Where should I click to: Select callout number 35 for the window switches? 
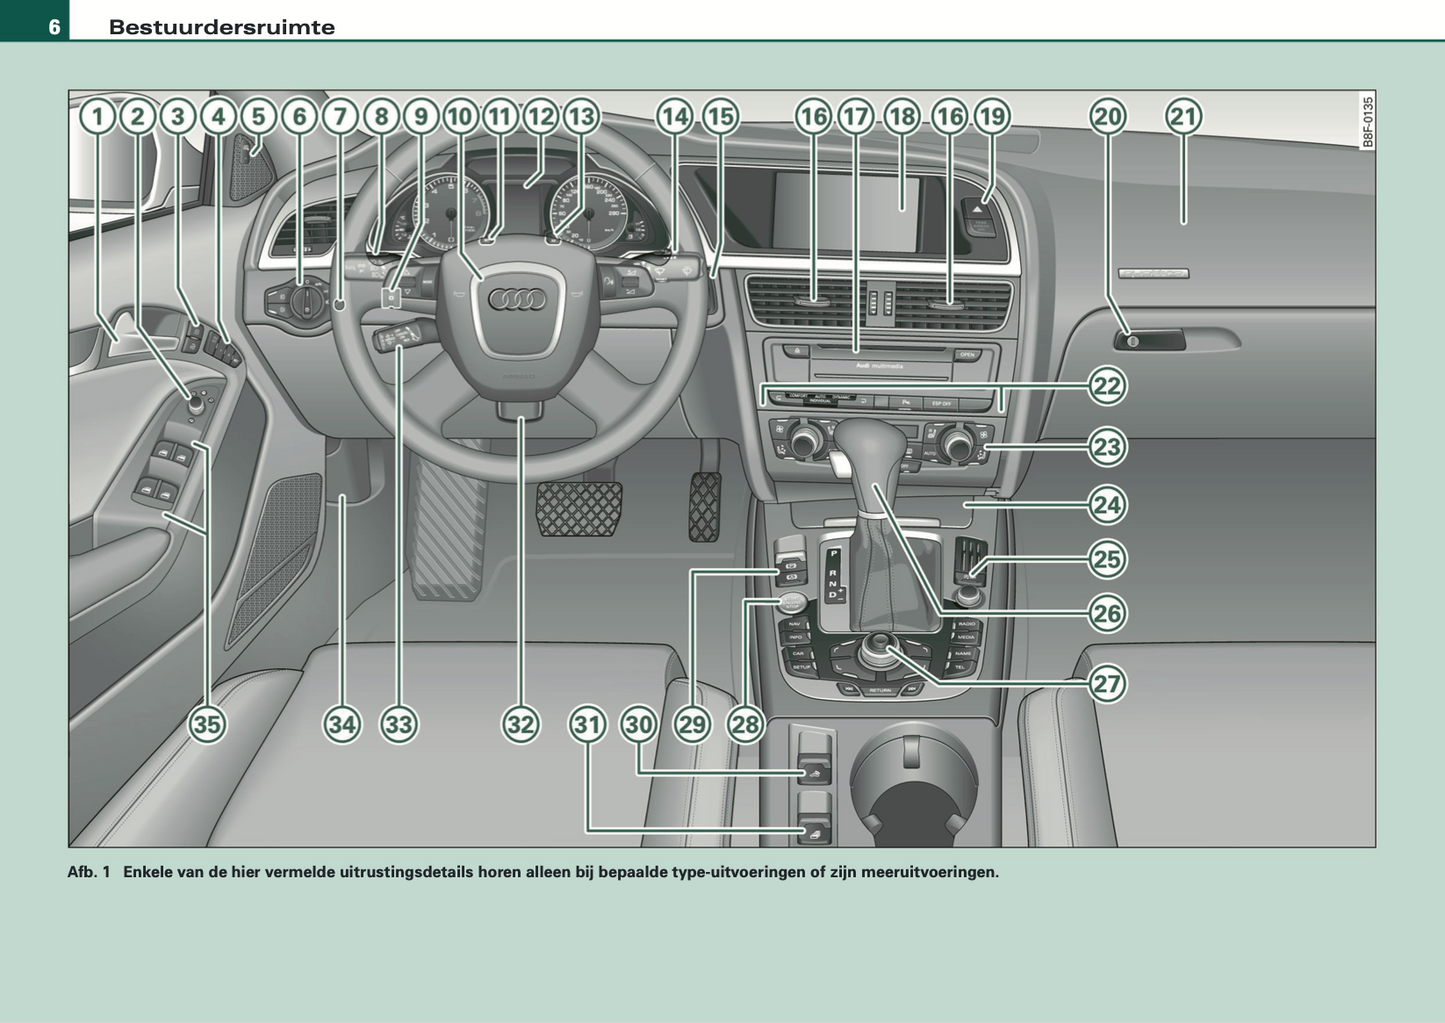click(x=207, y=724)
